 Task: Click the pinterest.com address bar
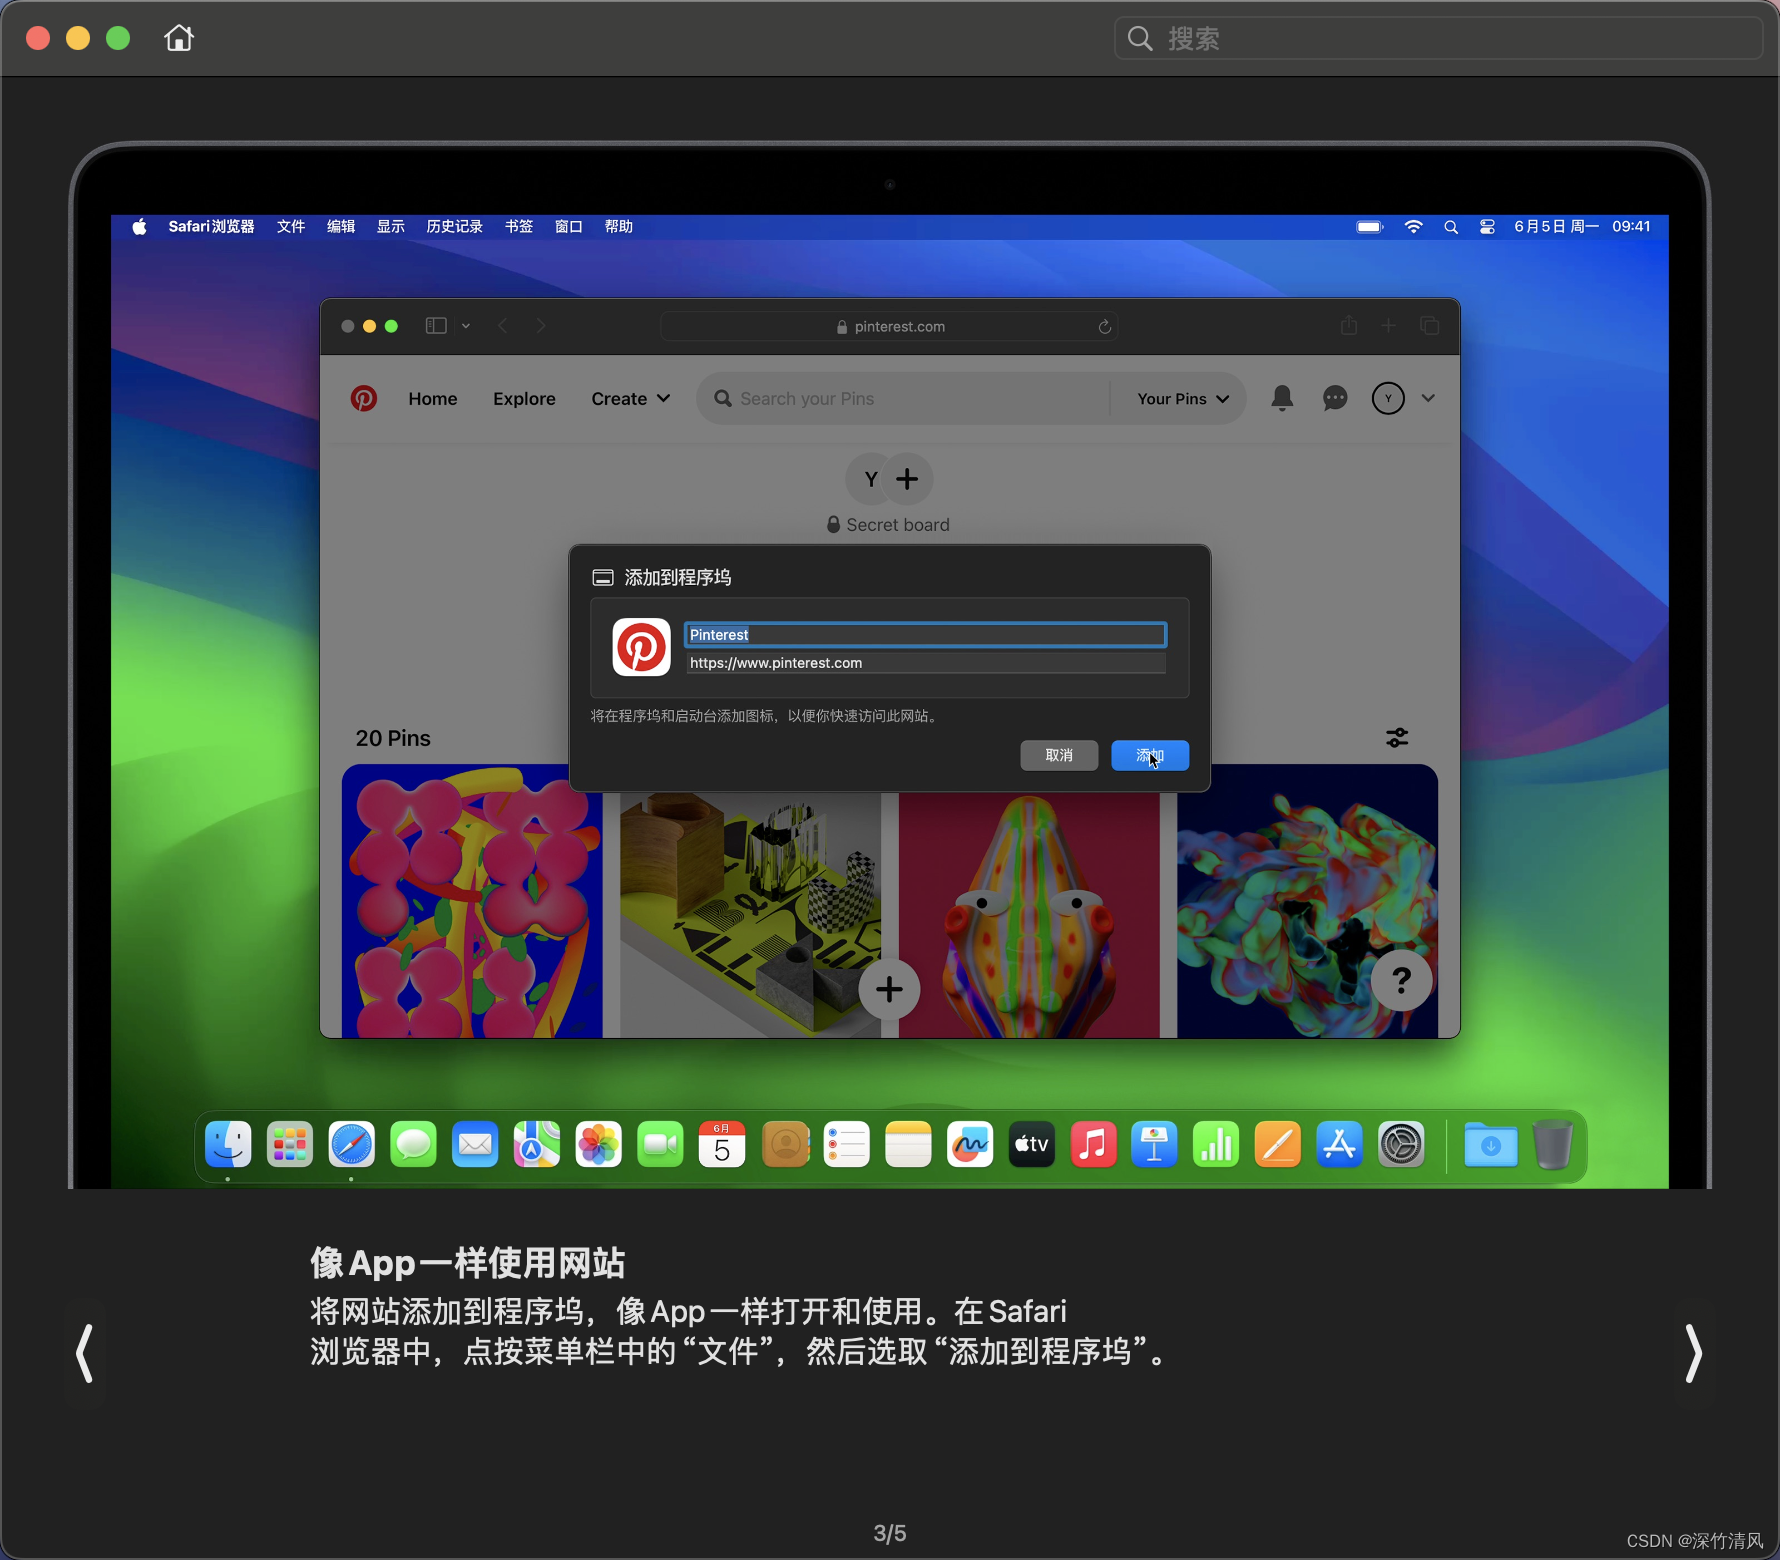click(x=889, y=327)
